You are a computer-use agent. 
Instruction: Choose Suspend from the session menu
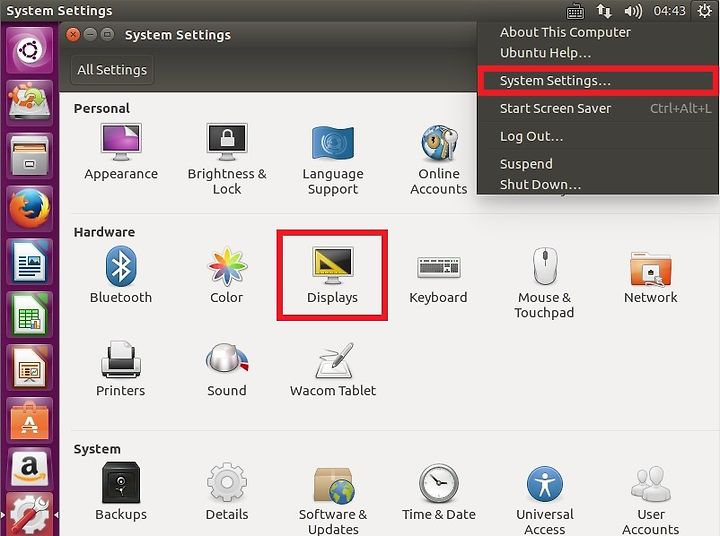coord(597,164)
